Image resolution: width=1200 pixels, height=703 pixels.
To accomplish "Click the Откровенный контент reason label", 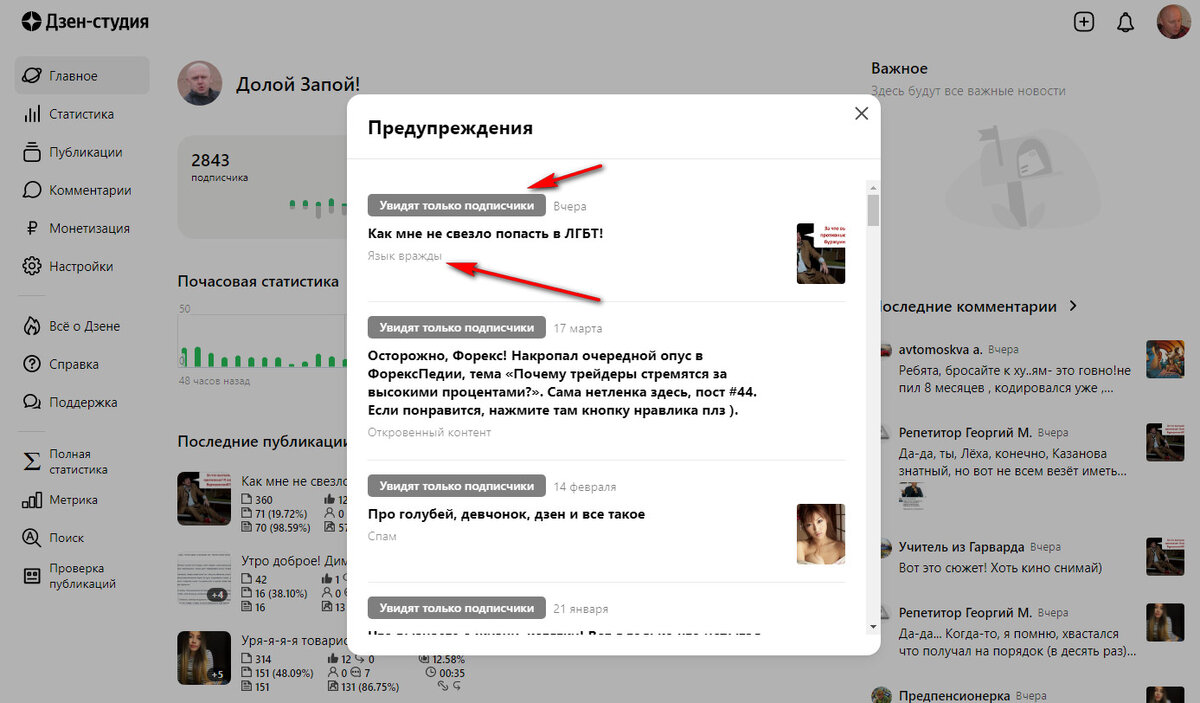I will 430,433.
